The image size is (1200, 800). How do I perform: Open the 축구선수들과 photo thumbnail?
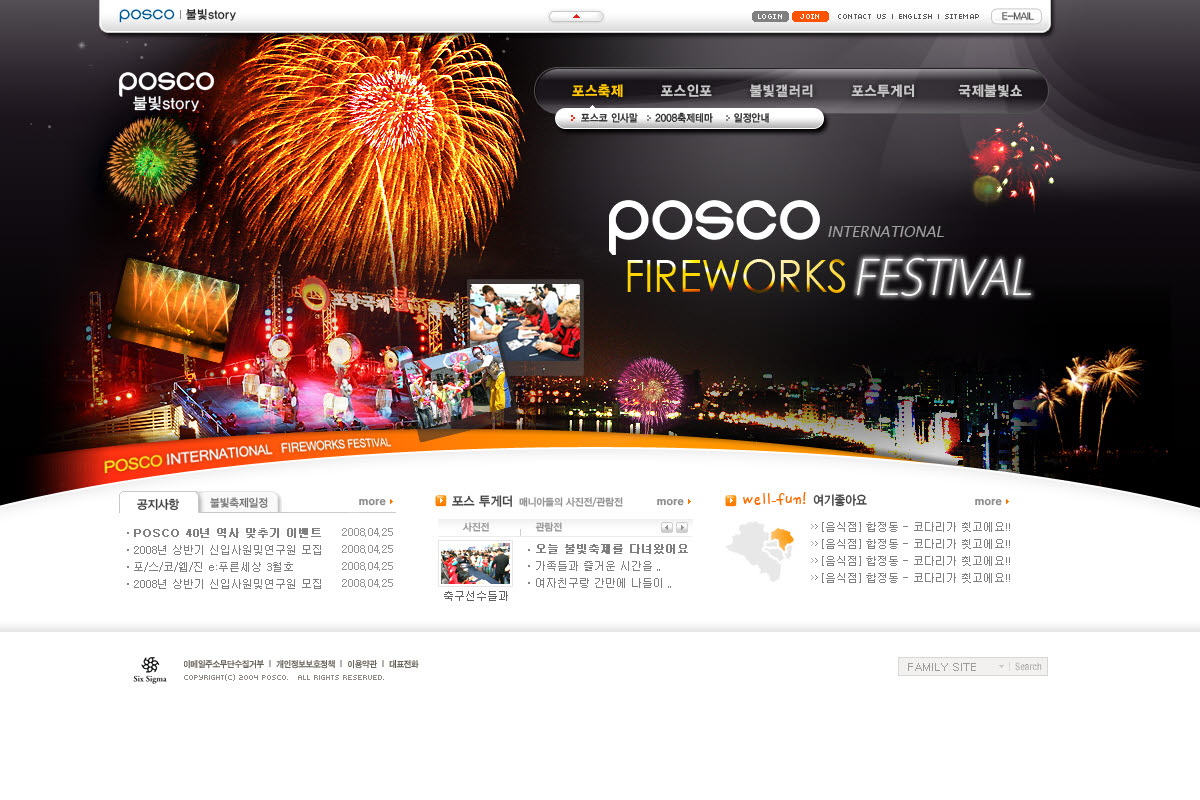475,564
